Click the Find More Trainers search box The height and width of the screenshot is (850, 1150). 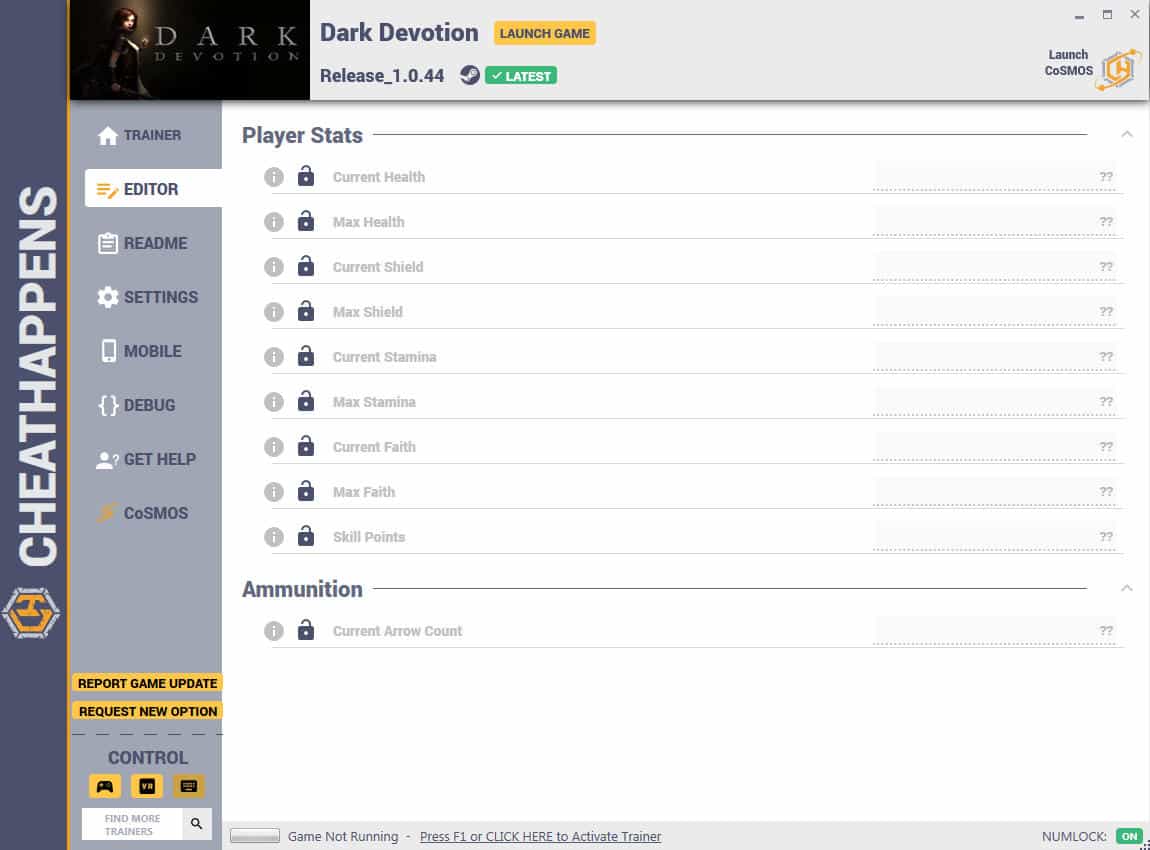click(x=132, y=824)
